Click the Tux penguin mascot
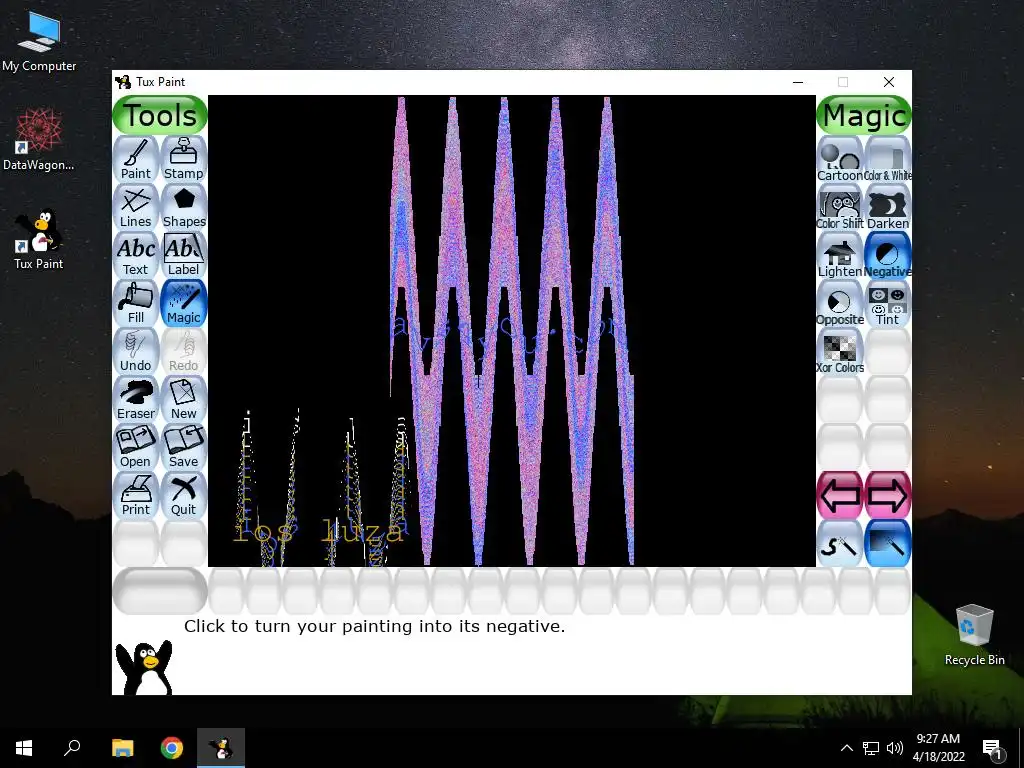The image size is (1024, 768). [144, 667]
